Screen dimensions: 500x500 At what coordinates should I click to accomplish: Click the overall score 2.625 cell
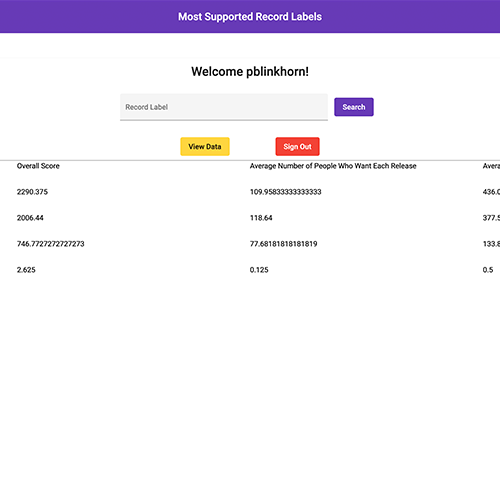tap(26, 270)
